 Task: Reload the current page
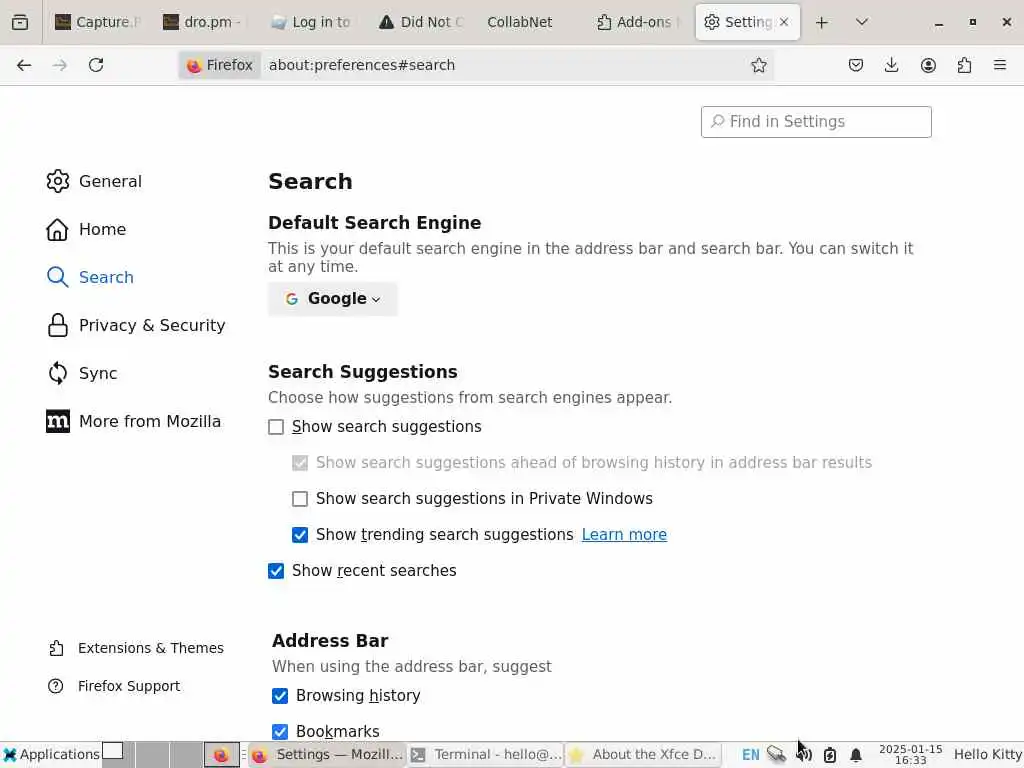96,65
